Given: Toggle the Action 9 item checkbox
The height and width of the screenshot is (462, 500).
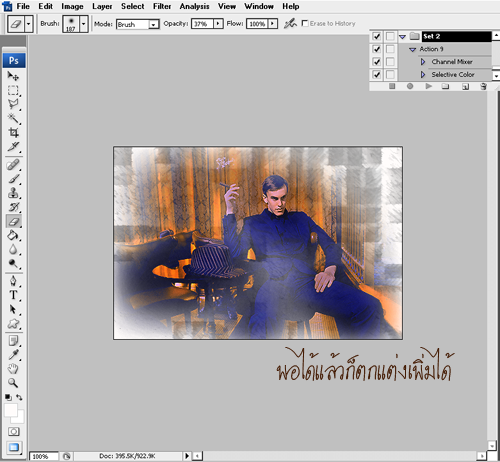Looking at the screenshot, I should [377, 49].
